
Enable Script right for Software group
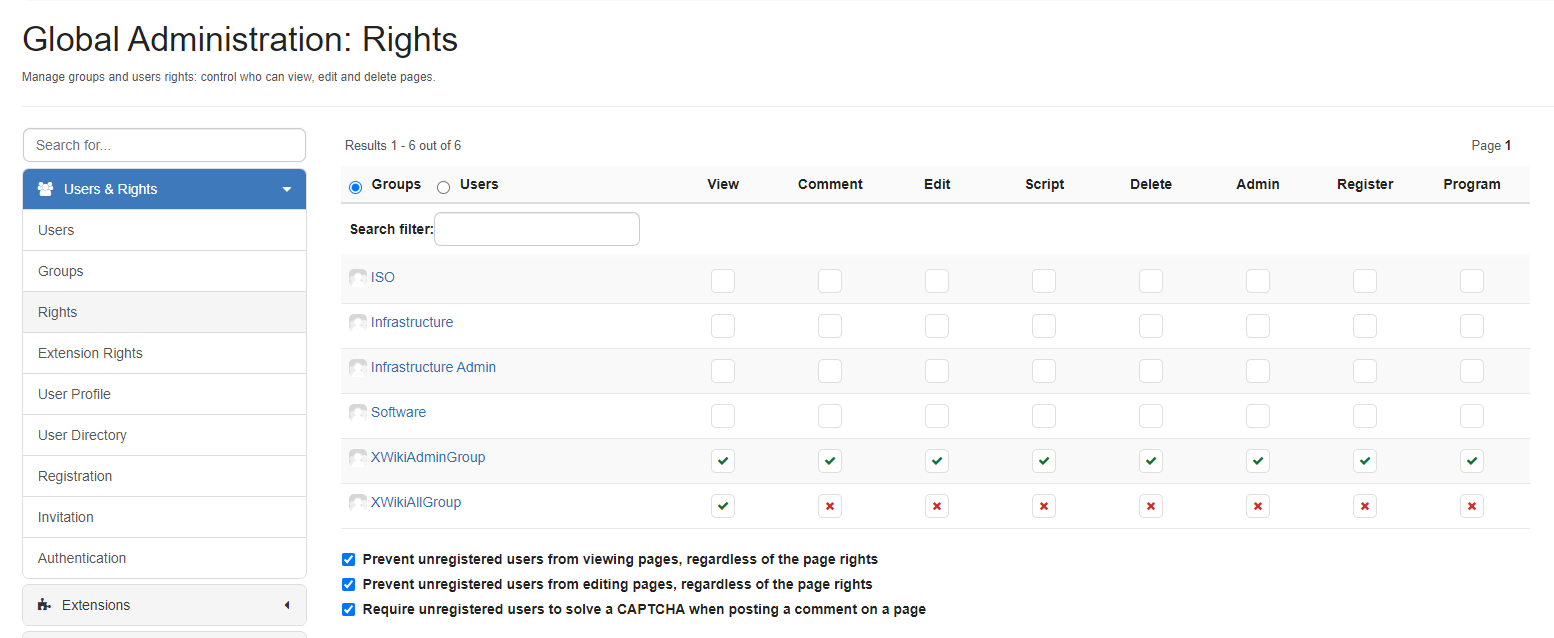1044,416
